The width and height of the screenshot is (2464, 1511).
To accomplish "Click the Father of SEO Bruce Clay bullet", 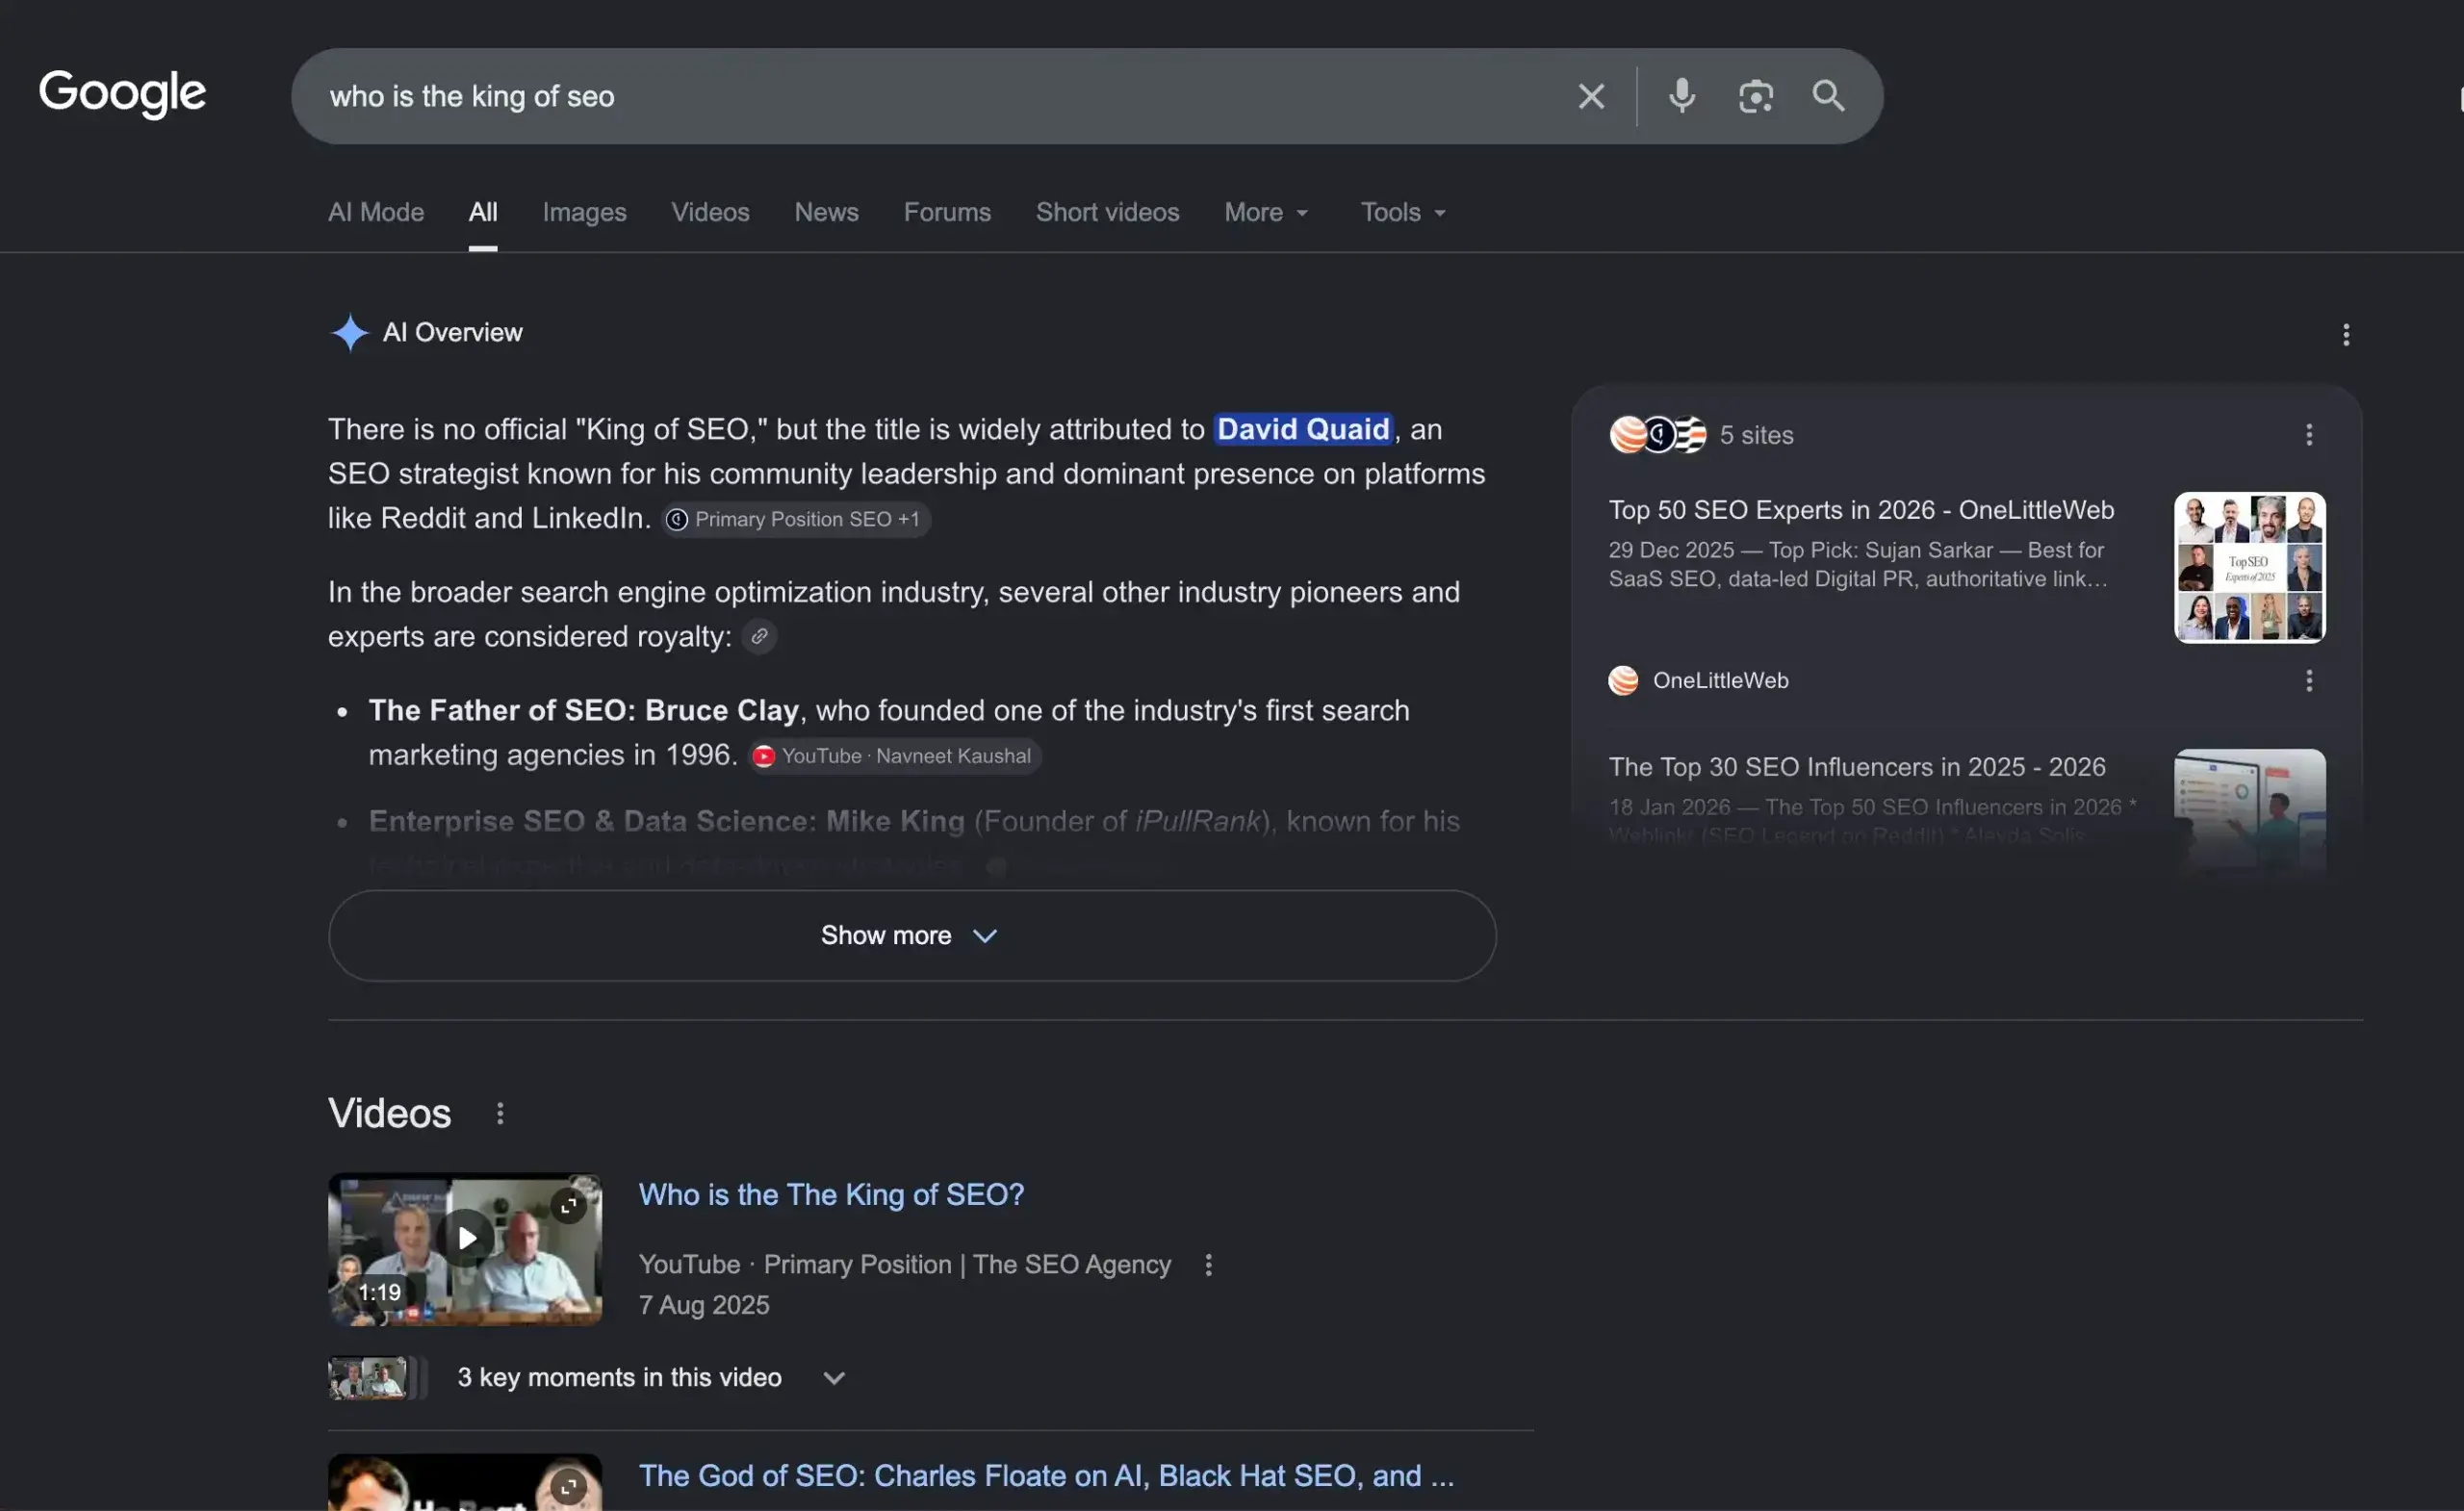I will click(889, 732).
